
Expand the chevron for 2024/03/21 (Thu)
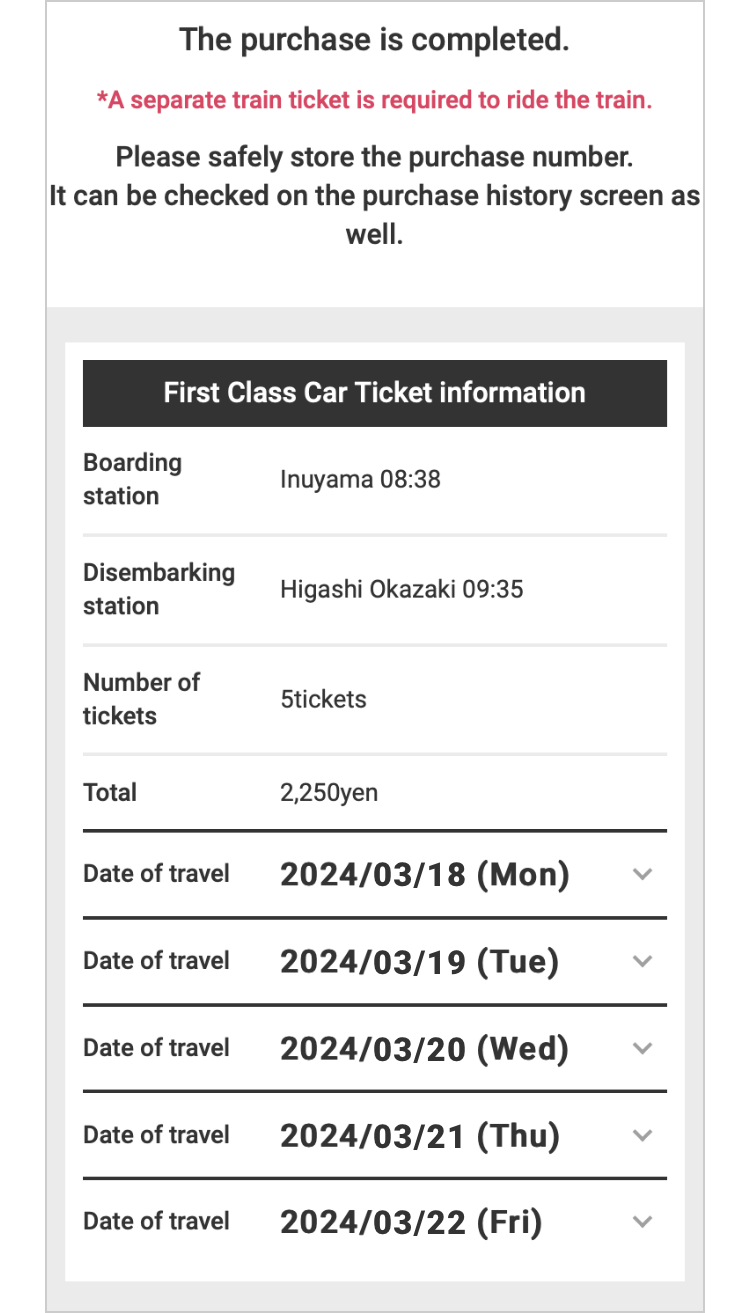[x=643, y=1135]
